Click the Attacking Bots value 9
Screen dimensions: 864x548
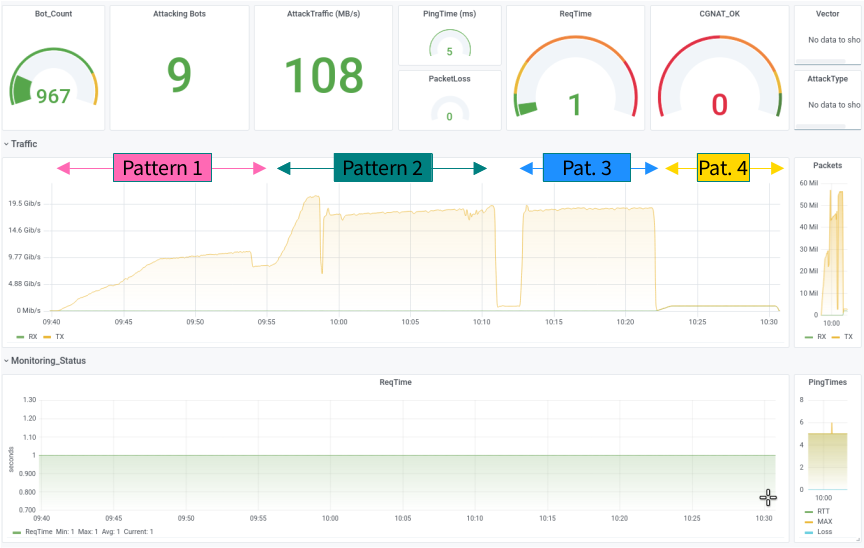tap(179, 75)
